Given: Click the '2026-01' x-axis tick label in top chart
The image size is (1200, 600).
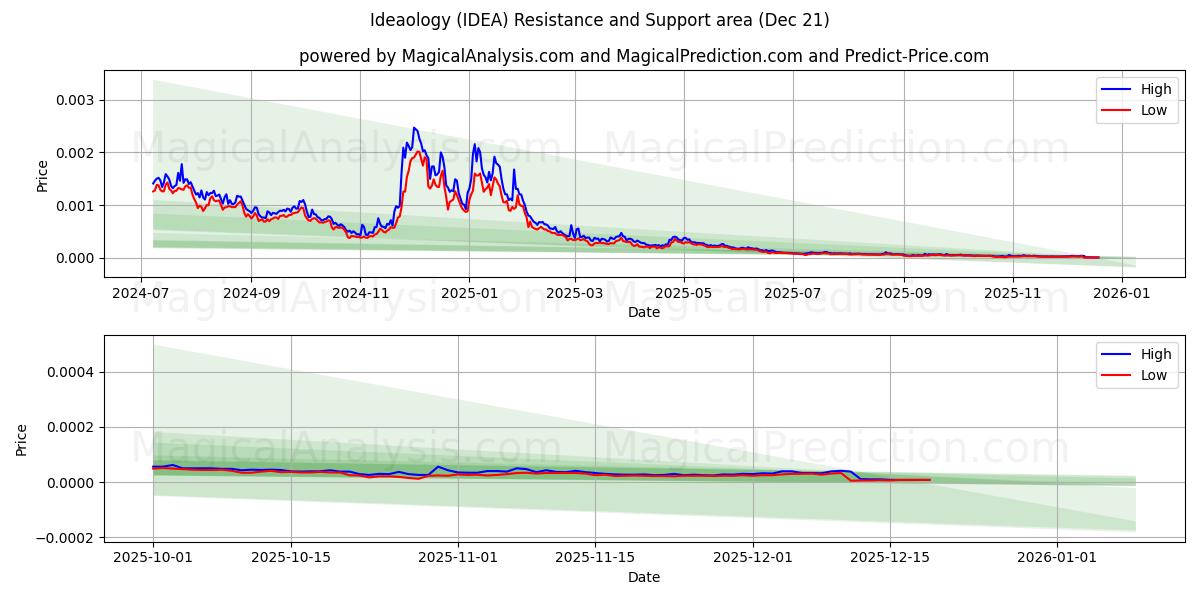Looking at the screenshot, I should (1122, 293).
